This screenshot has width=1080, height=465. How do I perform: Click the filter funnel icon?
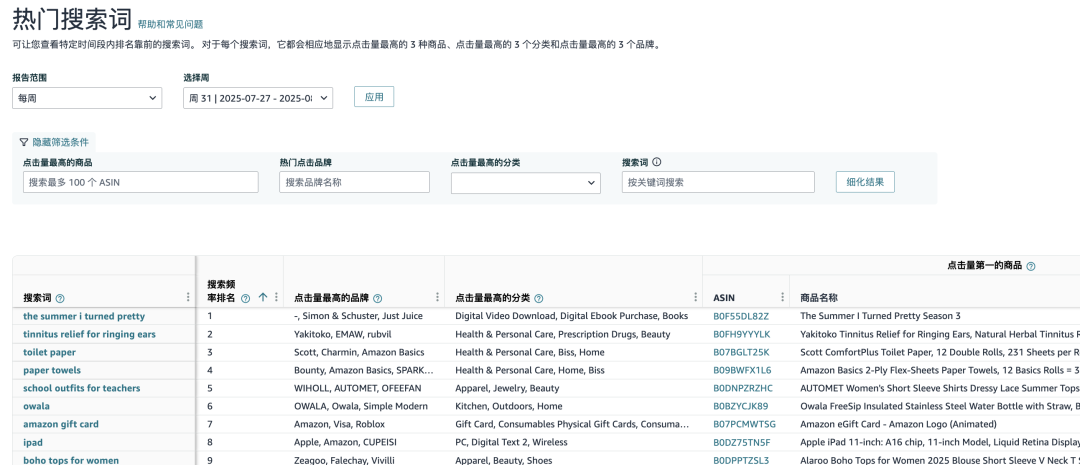point(23,143)
